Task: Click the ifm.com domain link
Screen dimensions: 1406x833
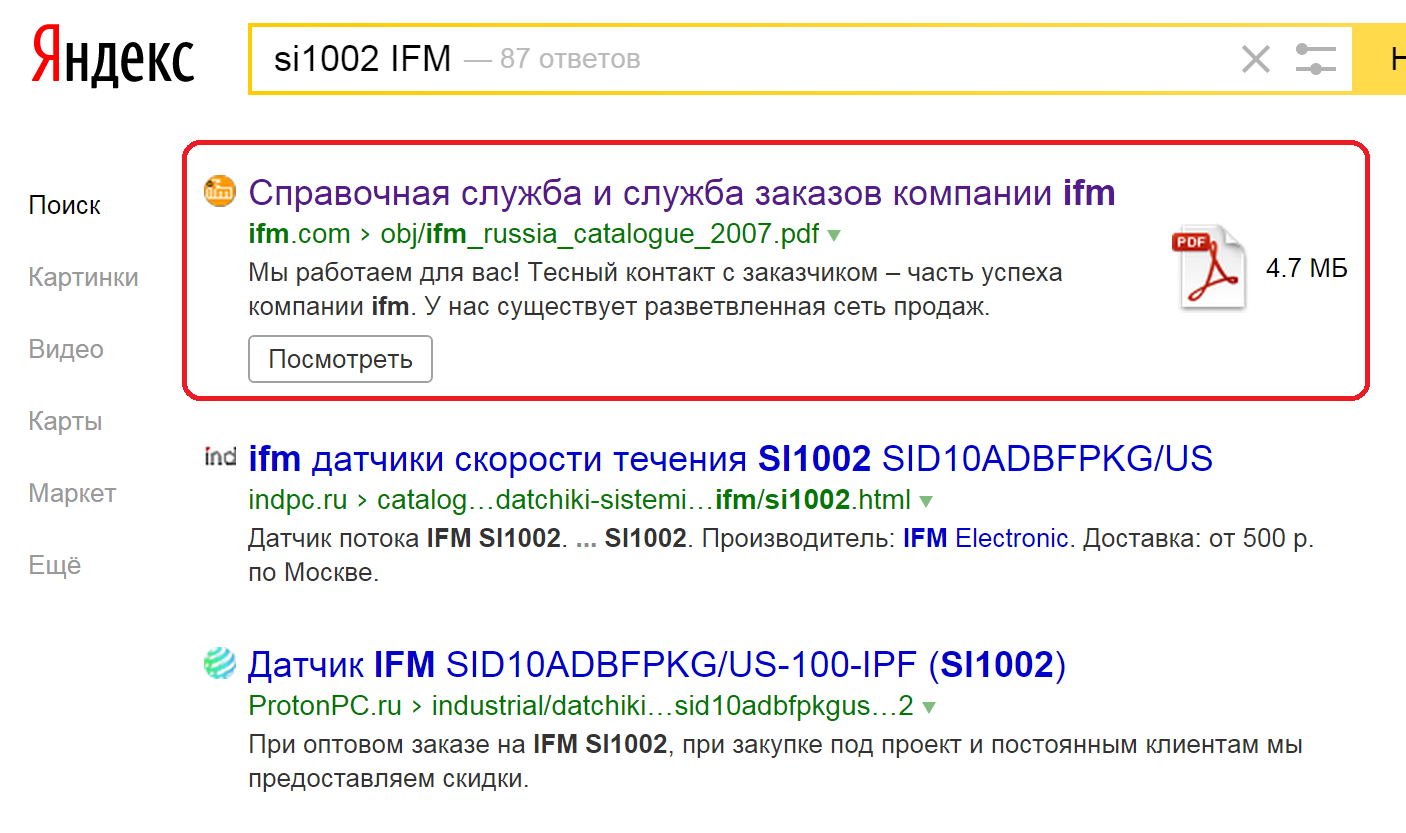Action: (299, 235)
